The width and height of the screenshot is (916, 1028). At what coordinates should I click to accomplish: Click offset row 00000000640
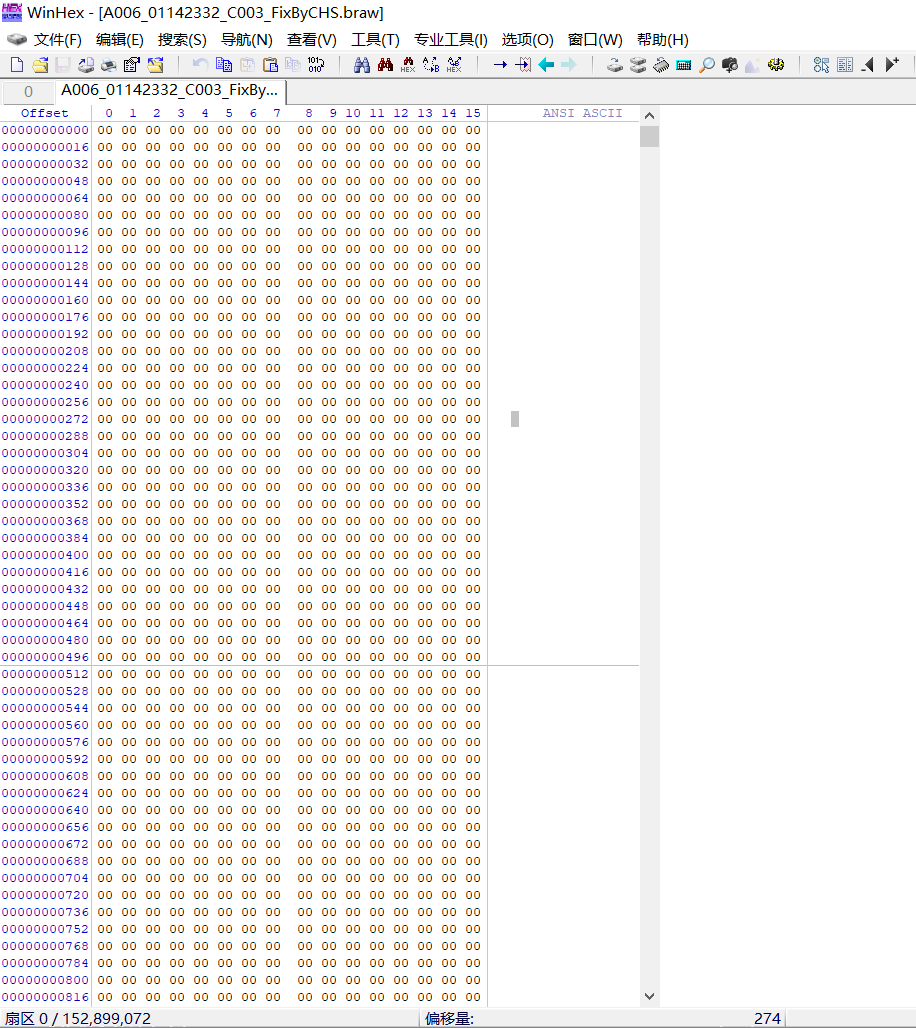tap(45, 810)
